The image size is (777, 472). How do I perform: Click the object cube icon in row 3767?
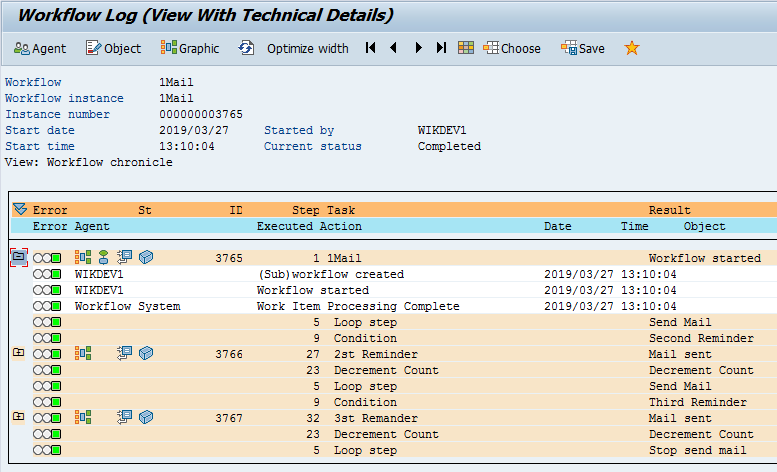[146, 417]
